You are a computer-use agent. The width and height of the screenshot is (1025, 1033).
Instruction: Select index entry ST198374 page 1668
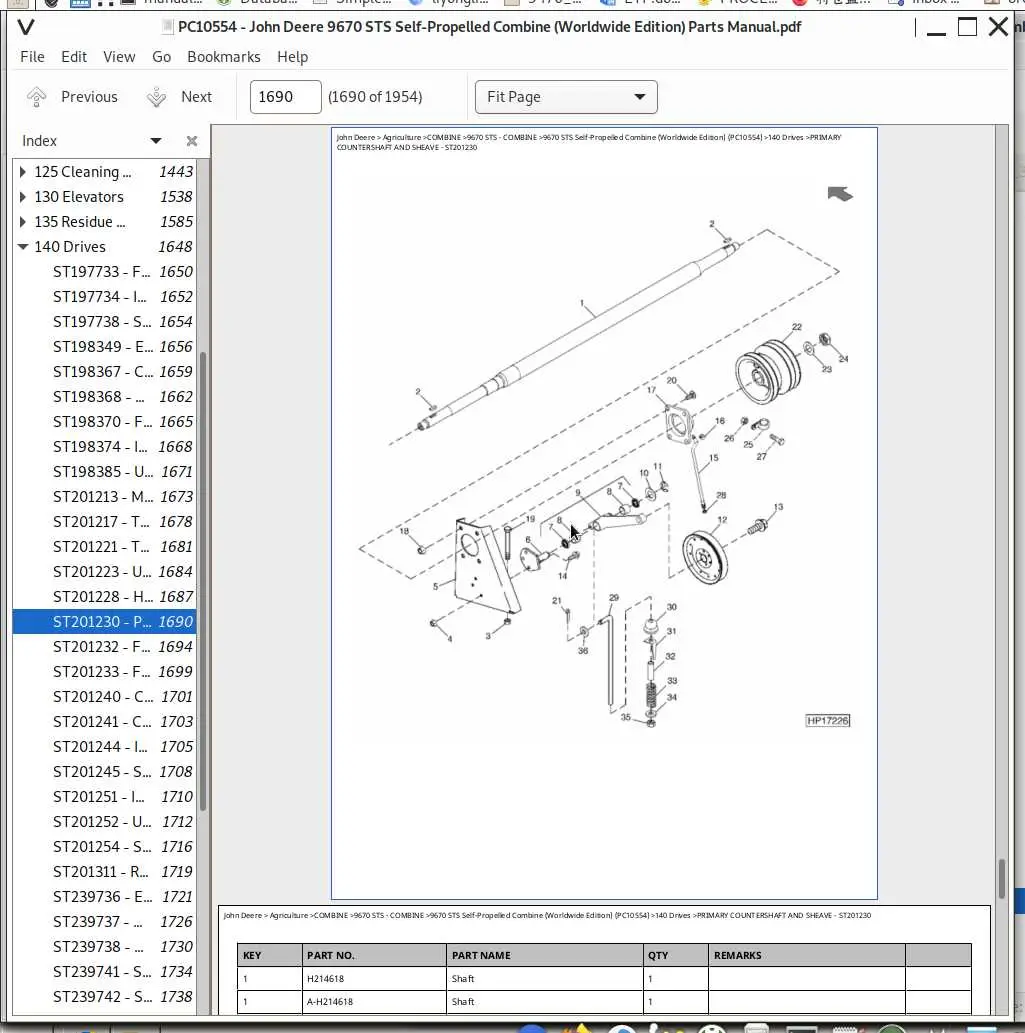pyautogui.click(x=104, y=447)
